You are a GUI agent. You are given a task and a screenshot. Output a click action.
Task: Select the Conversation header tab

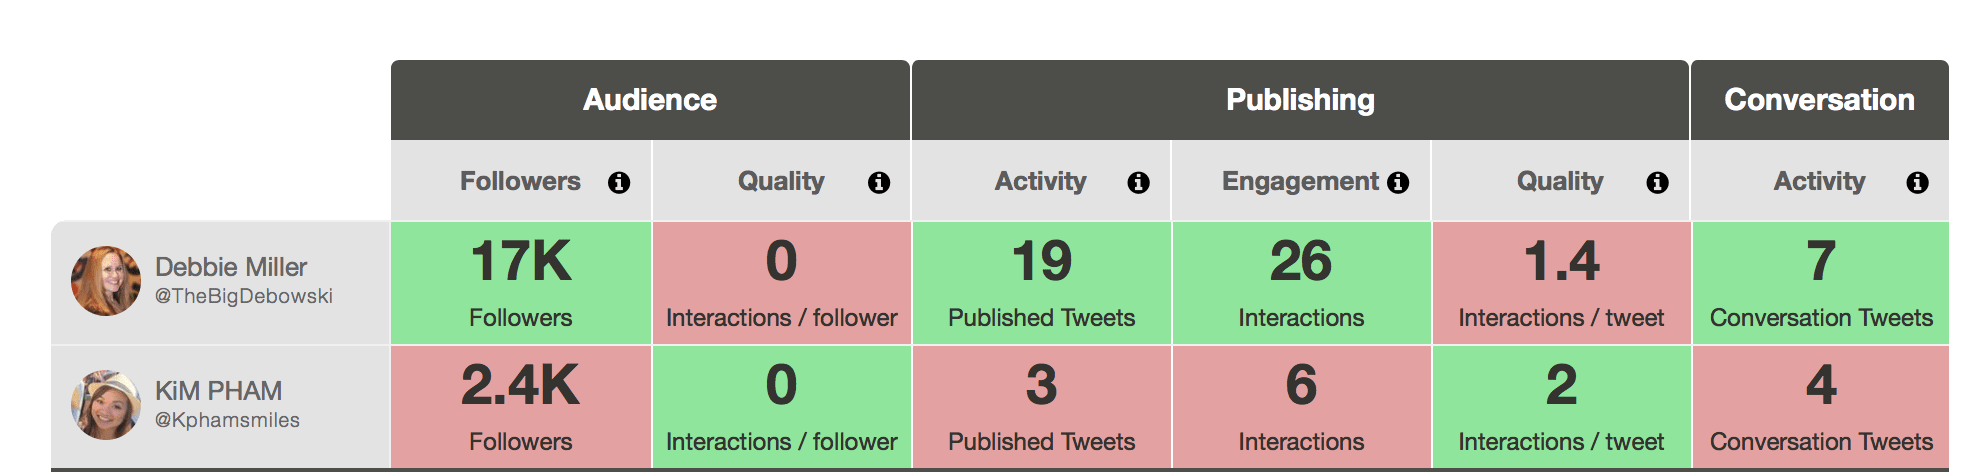[1820, 100]
